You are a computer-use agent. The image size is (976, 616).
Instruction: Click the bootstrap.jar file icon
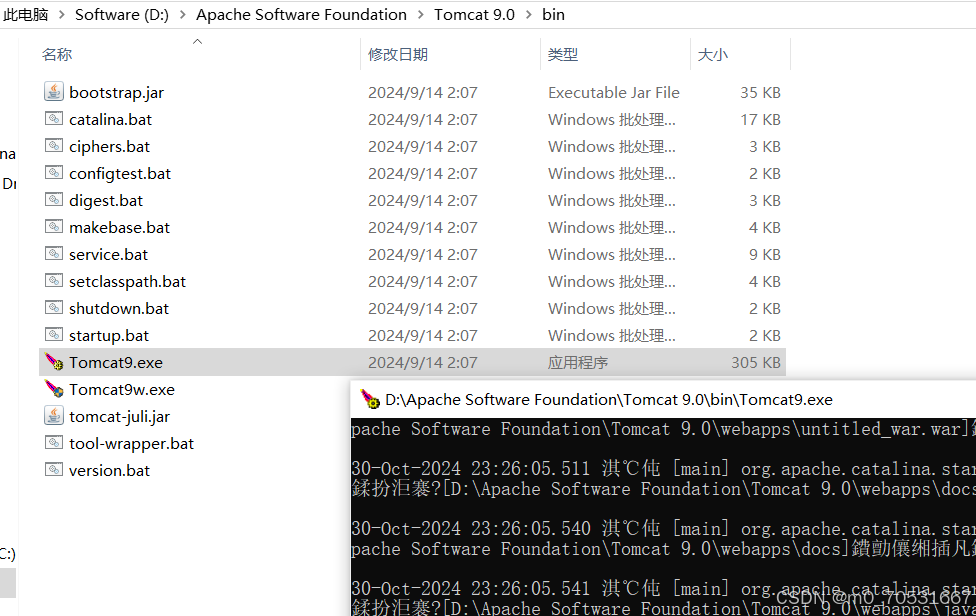point(54,92)
